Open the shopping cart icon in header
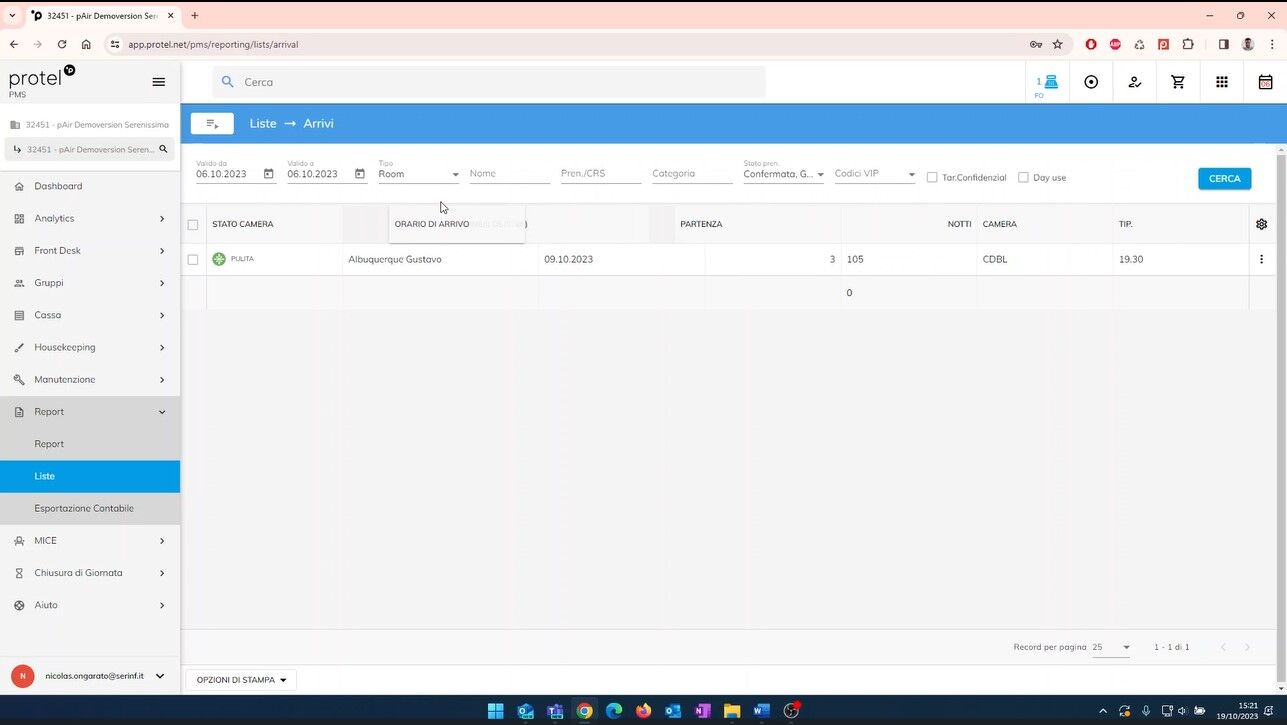 point(1178,82)
